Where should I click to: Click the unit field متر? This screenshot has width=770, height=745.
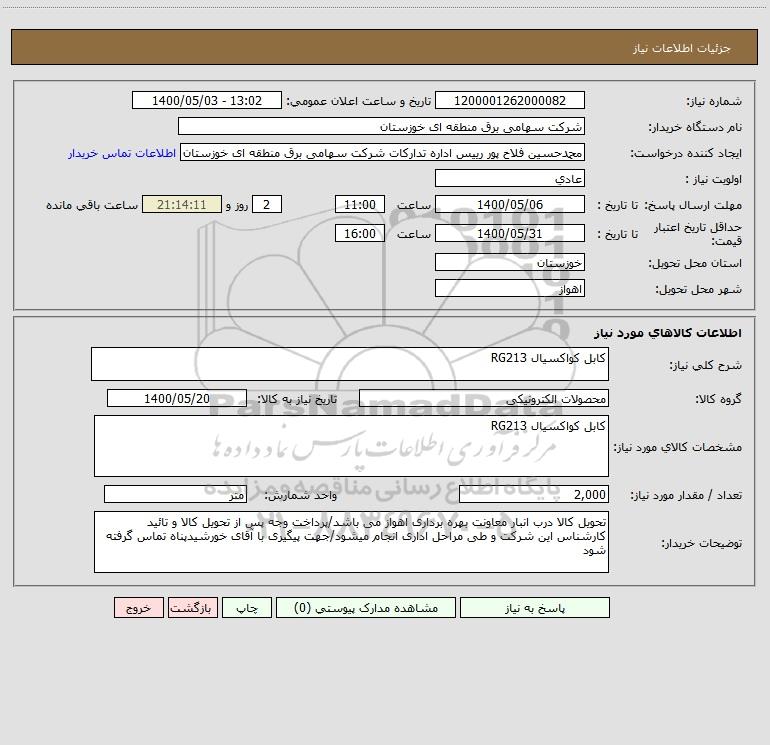coord(175,494)
